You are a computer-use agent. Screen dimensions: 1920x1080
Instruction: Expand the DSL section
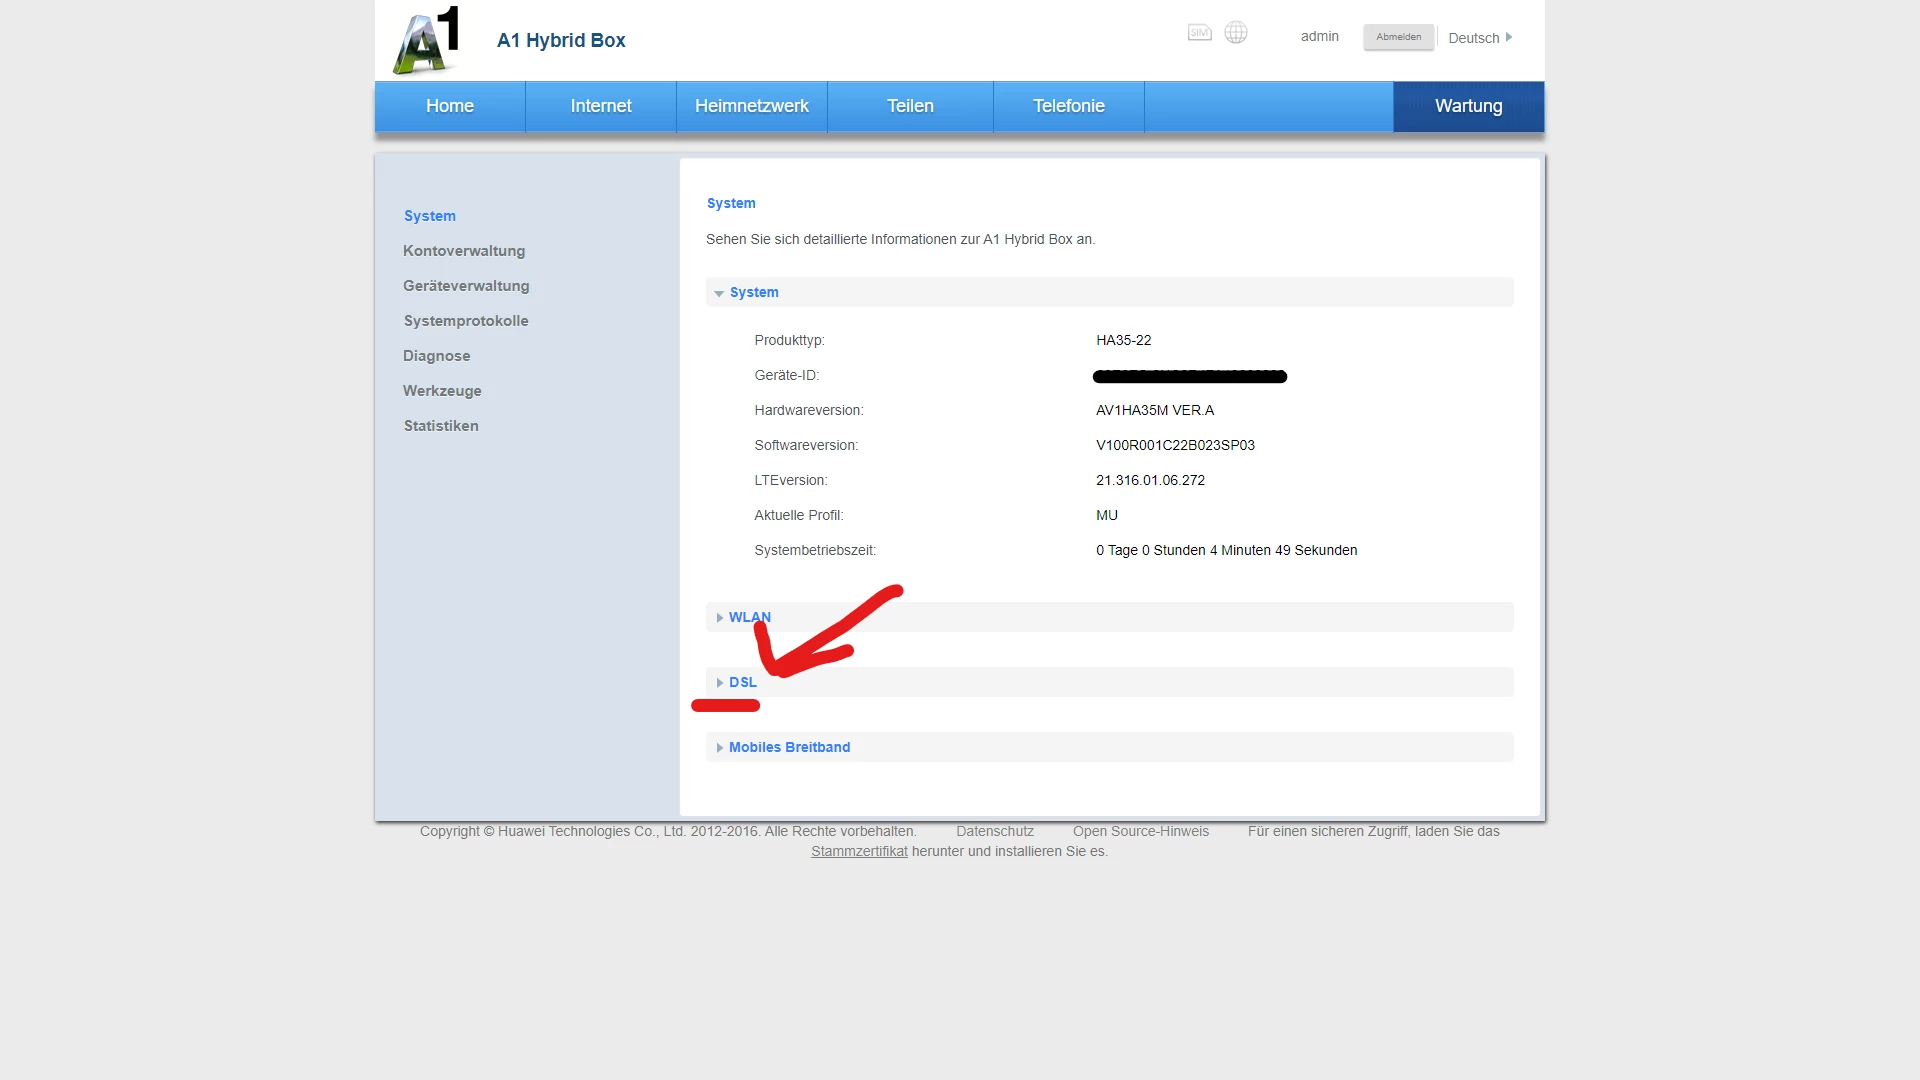(x=742, y=682)
